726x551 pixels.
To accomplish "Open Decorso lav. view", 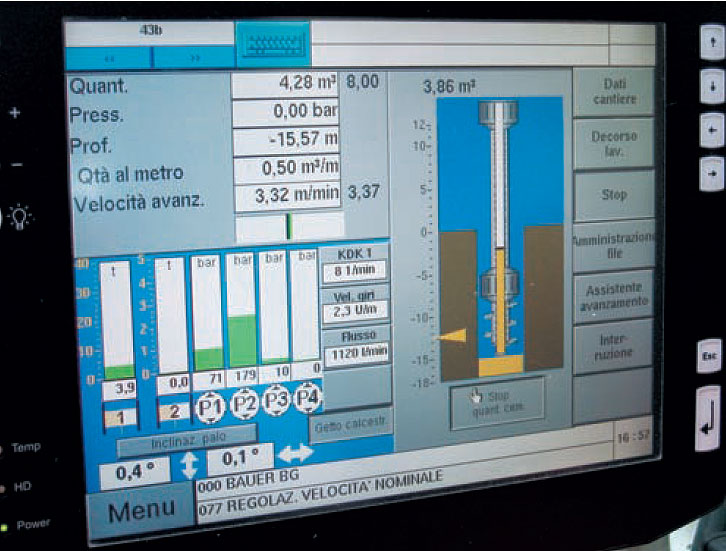I will (613, 143).
